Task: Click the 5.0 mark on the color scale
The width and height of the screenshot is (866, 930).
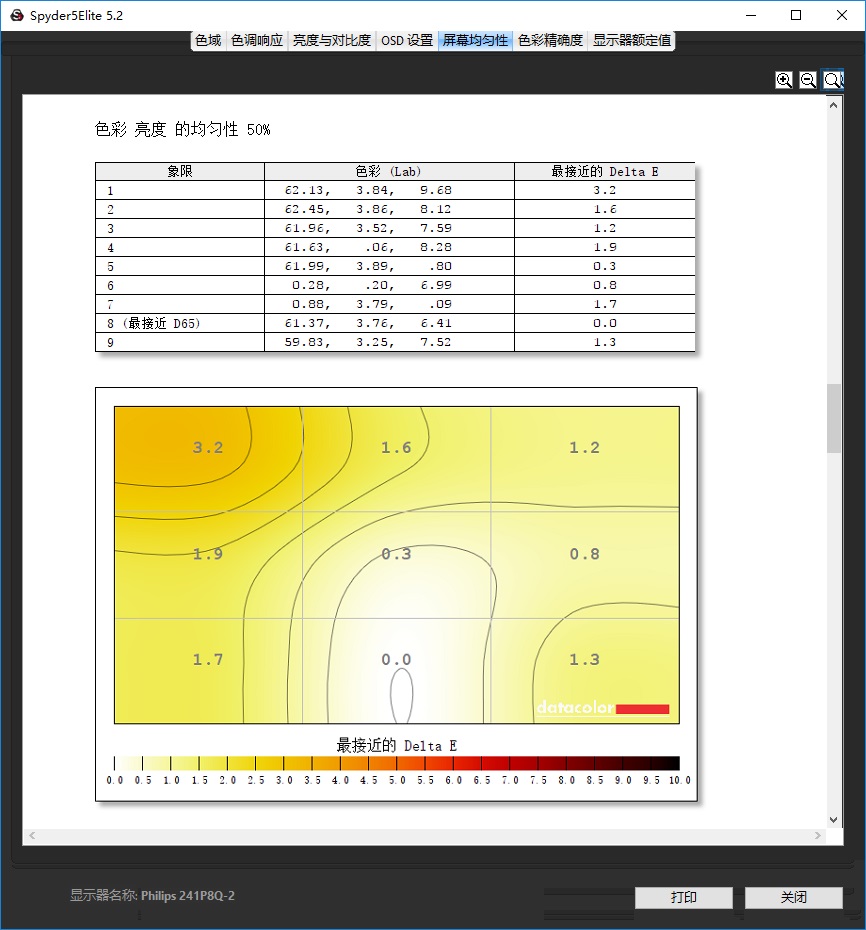Action: coord(397,780)
